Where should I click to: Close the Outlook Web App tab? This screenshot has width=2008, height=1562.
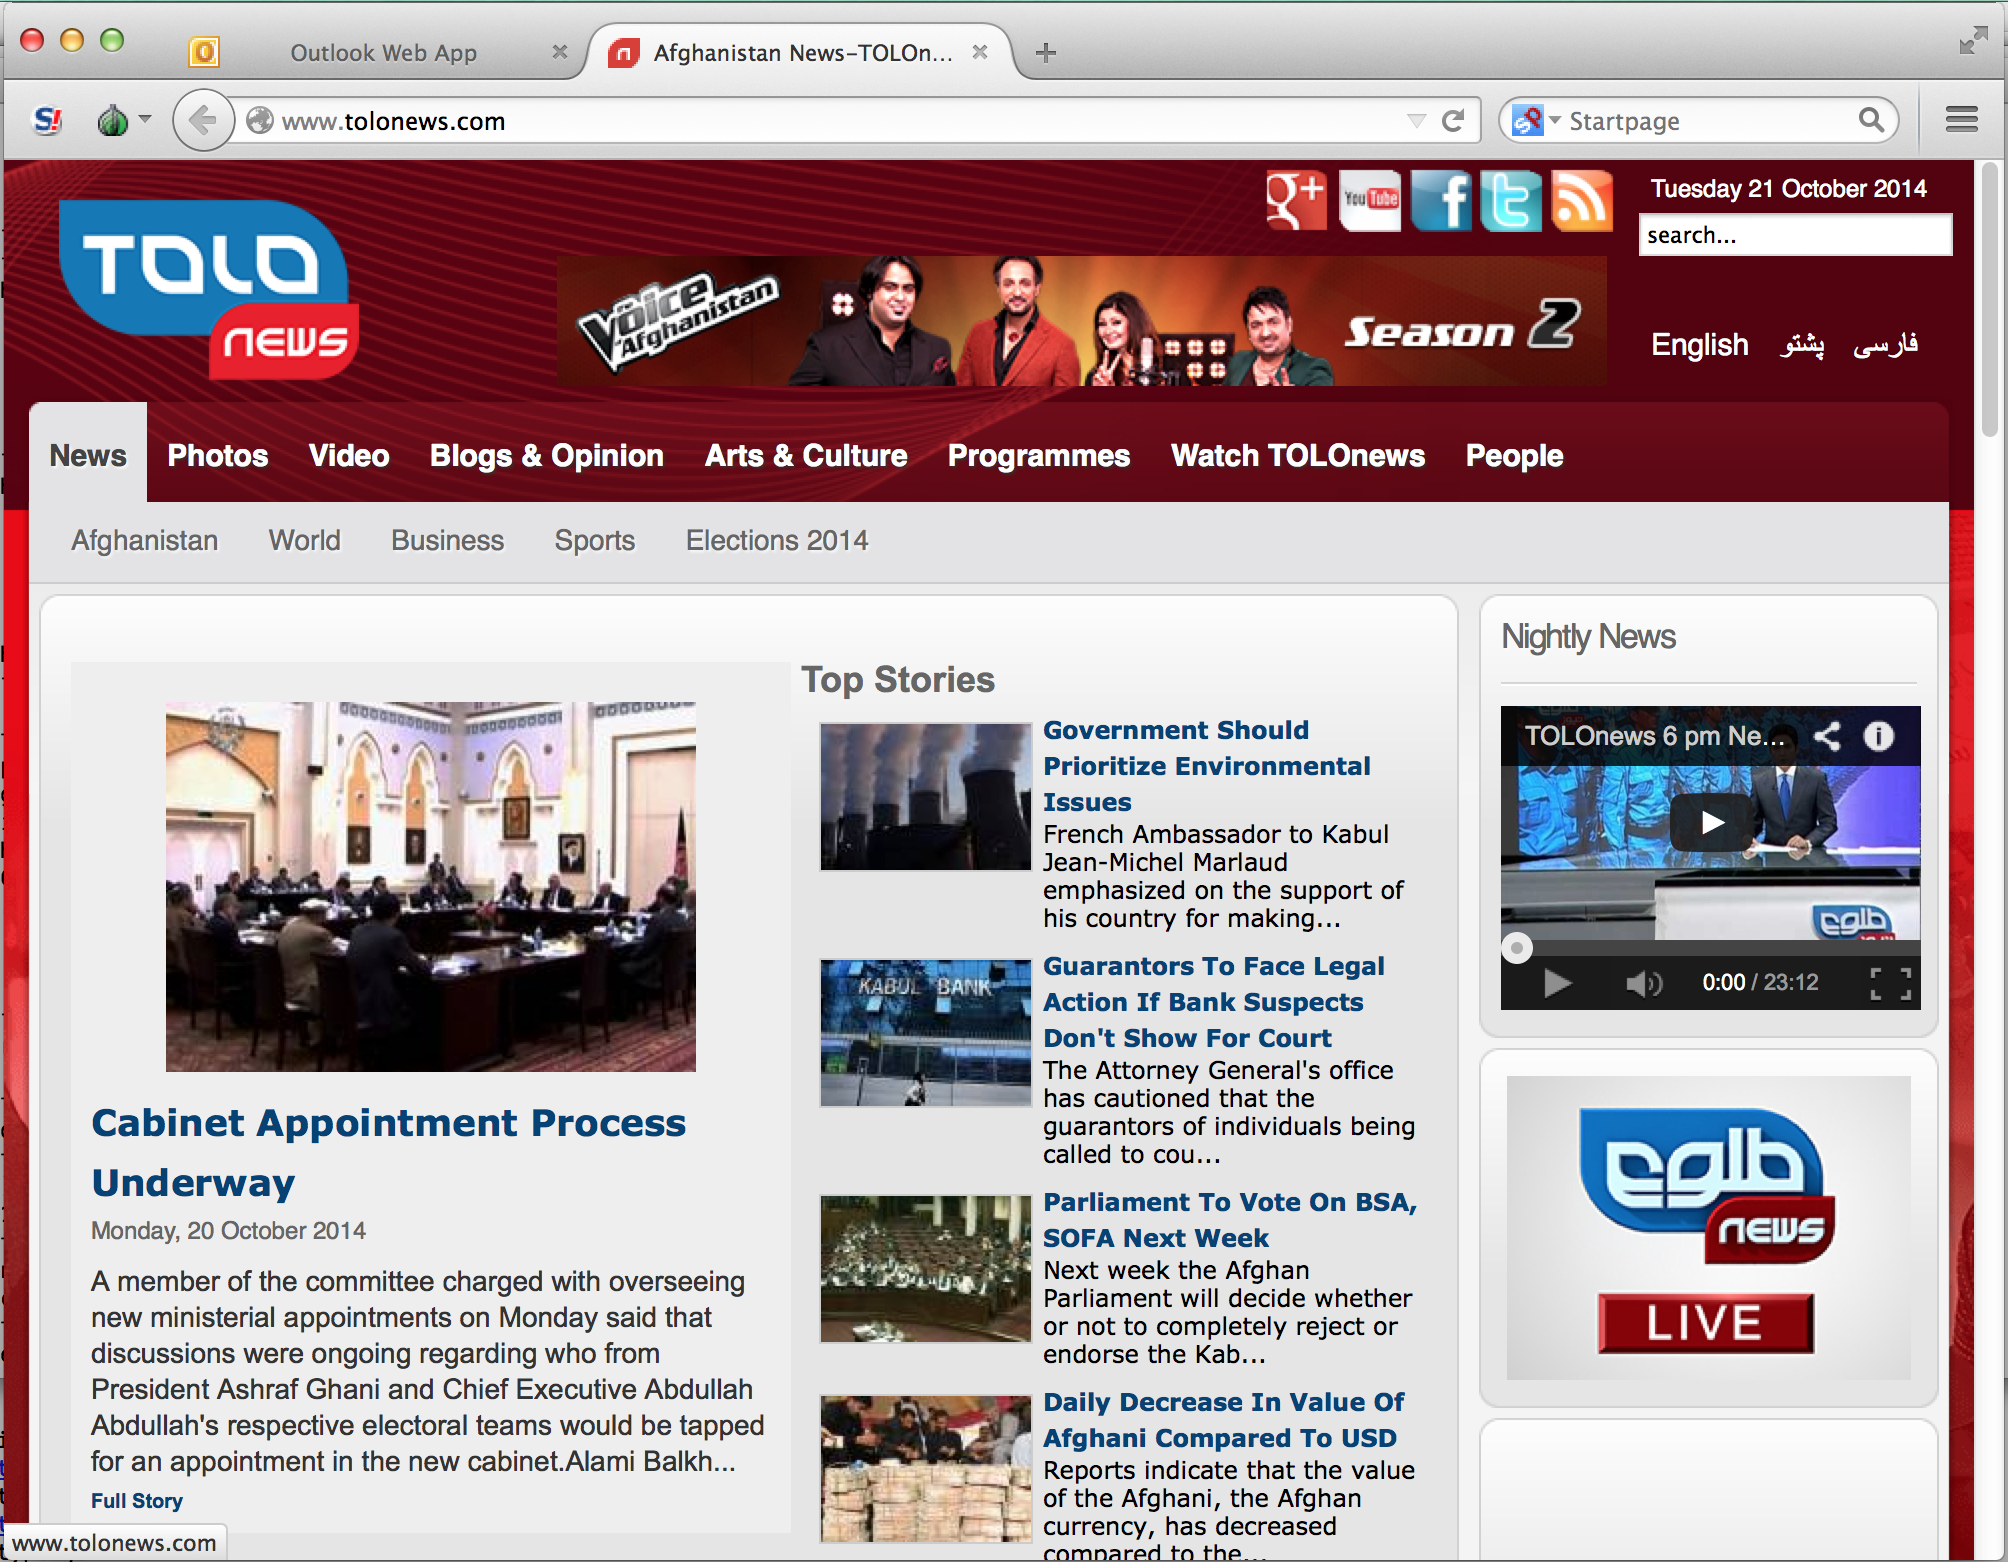point(560,51)
